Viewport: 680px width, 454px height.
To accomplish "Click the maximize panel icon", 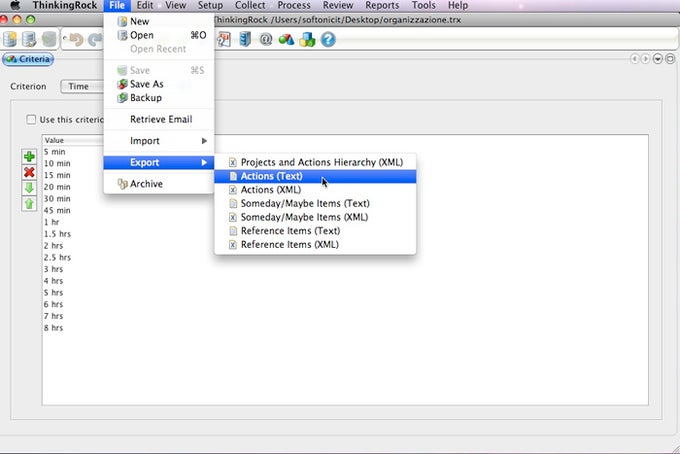I will click(x=670, y=59).
